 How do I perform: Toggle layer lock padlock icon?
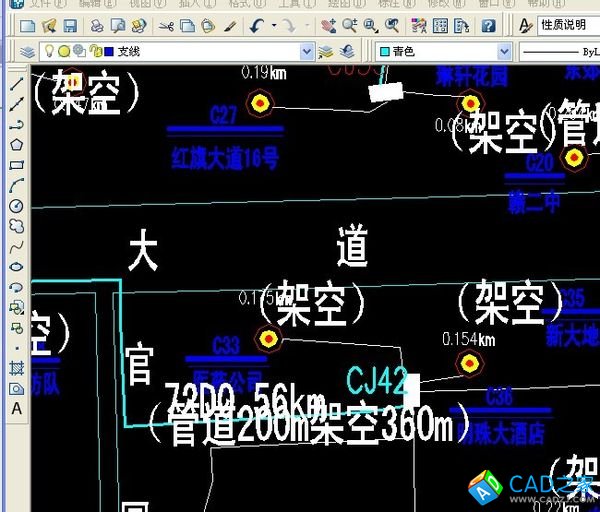click(x=94, y=51)
